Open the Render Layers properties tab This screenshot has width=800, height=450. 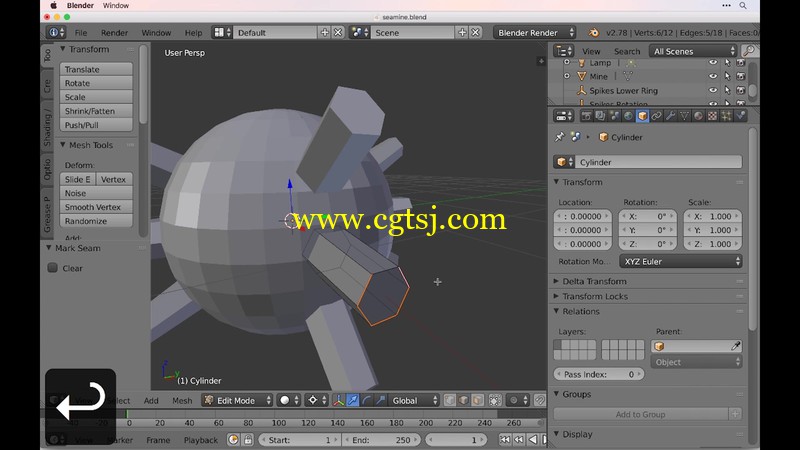[x=600, y=116]
